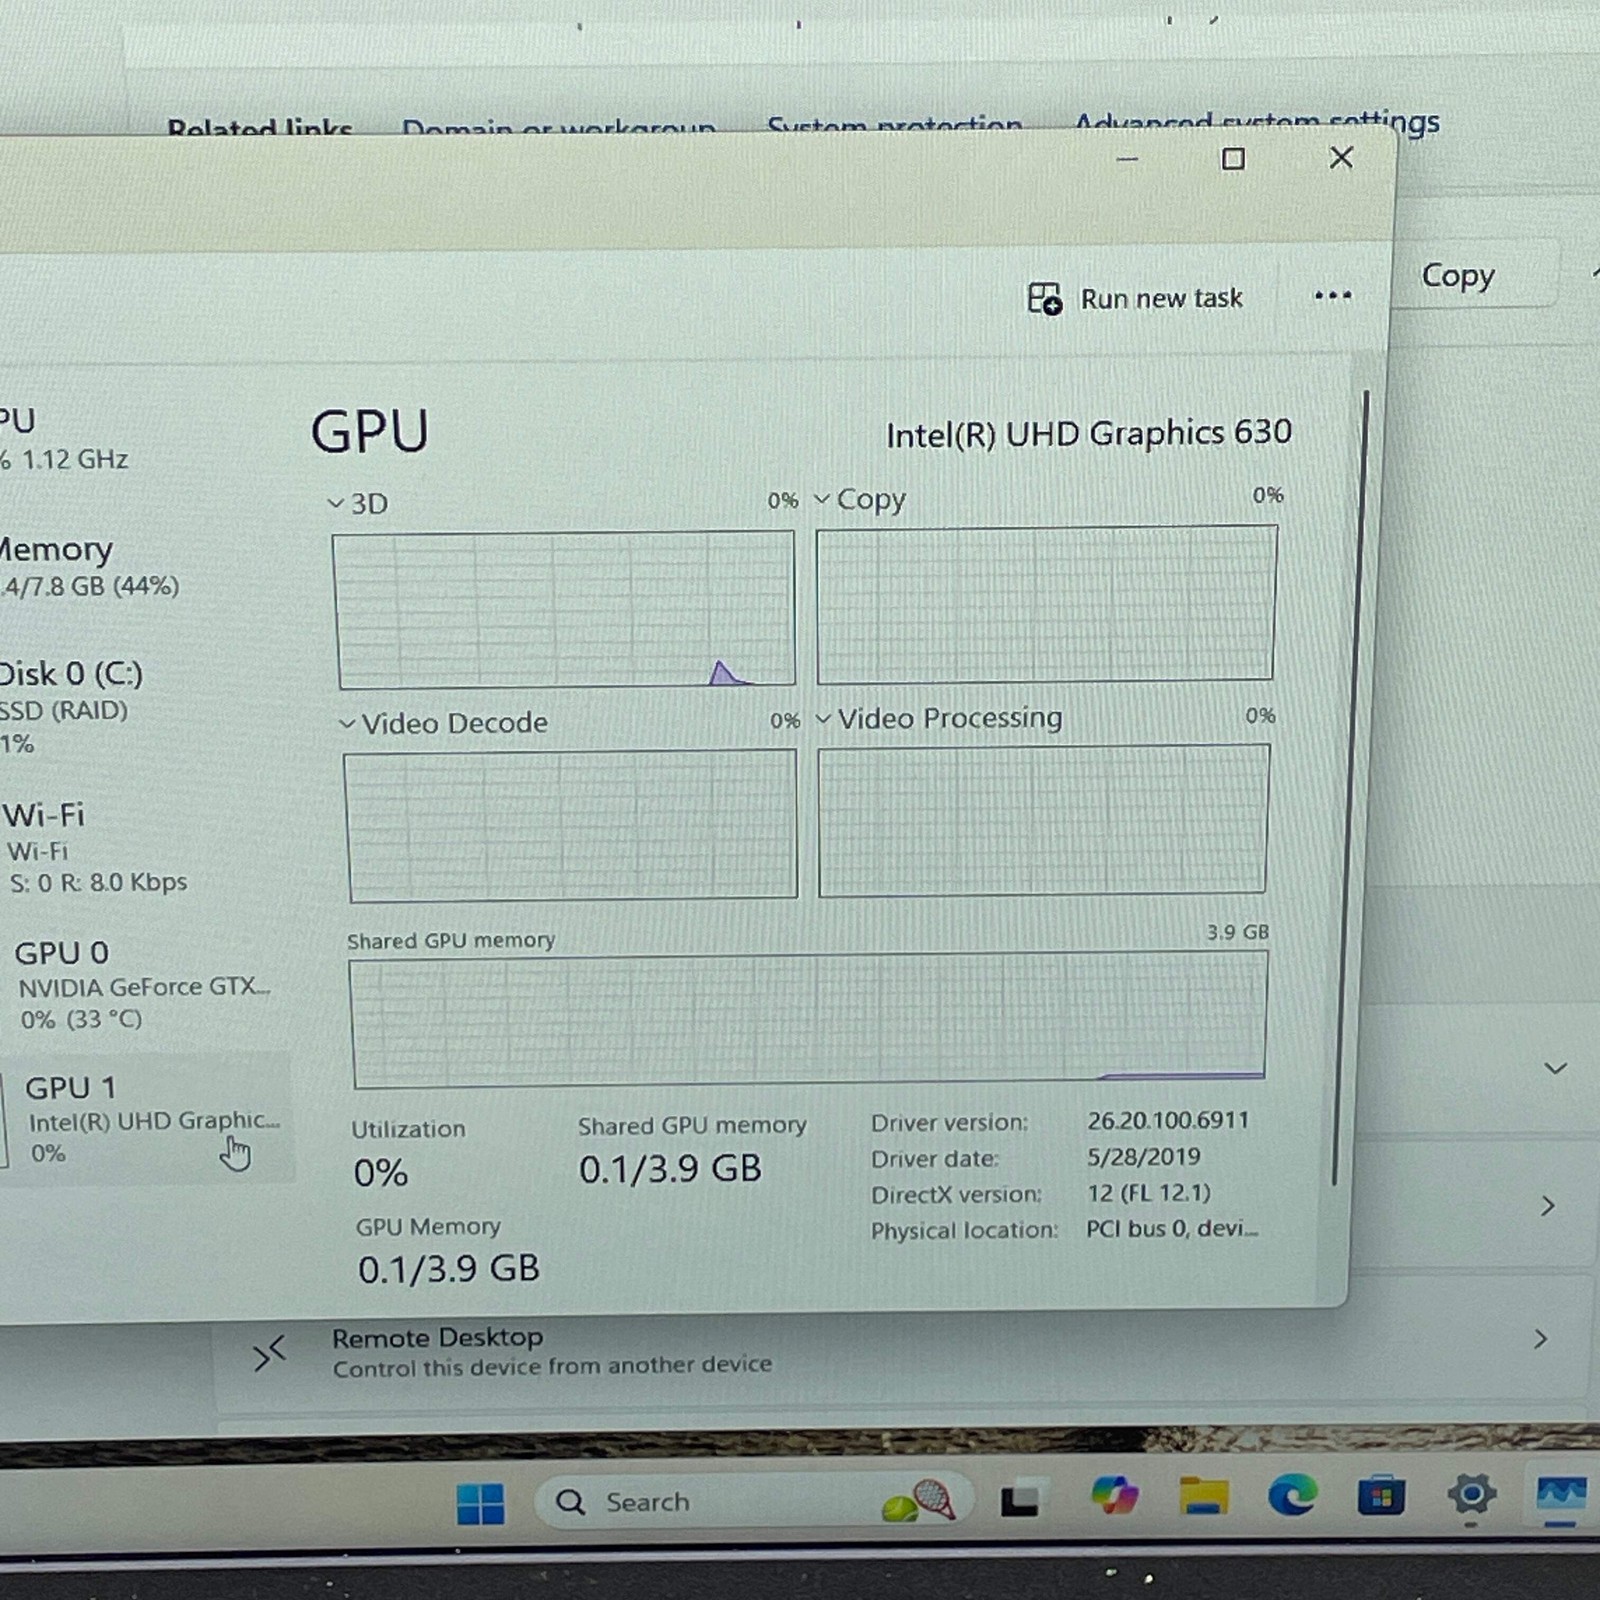Launch Copilot from the taskbar
This screenshot has height=1600, width=1600.
click(x=1114, y=1497)
